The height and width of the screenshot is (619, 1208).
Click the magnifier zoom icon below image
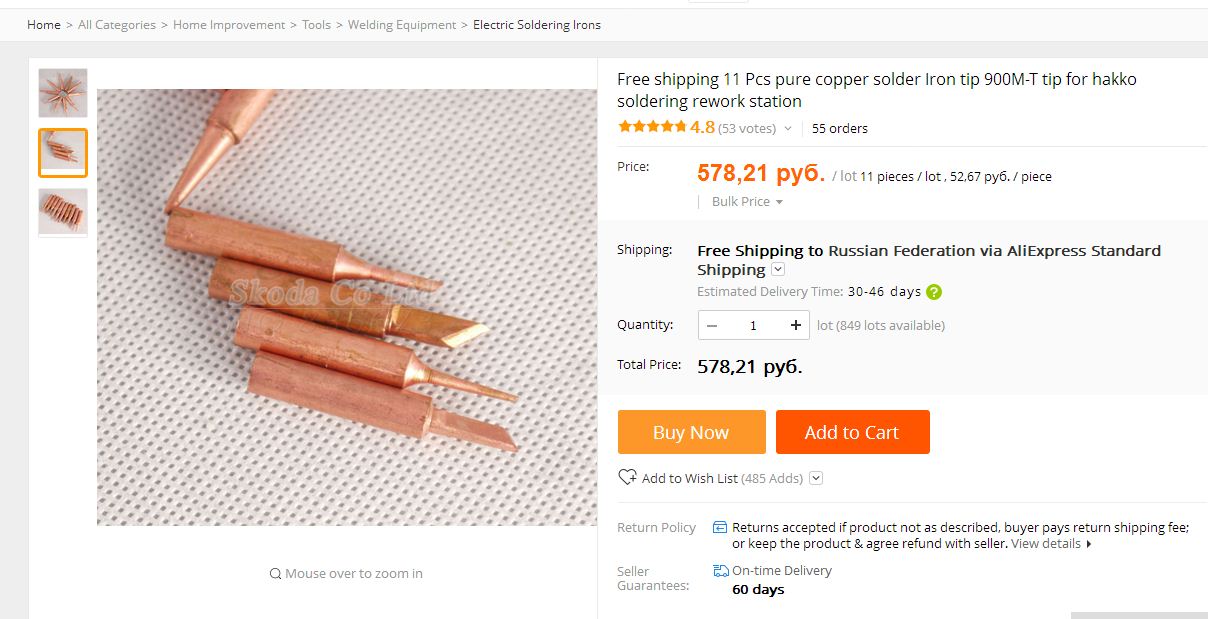[275, 574]
